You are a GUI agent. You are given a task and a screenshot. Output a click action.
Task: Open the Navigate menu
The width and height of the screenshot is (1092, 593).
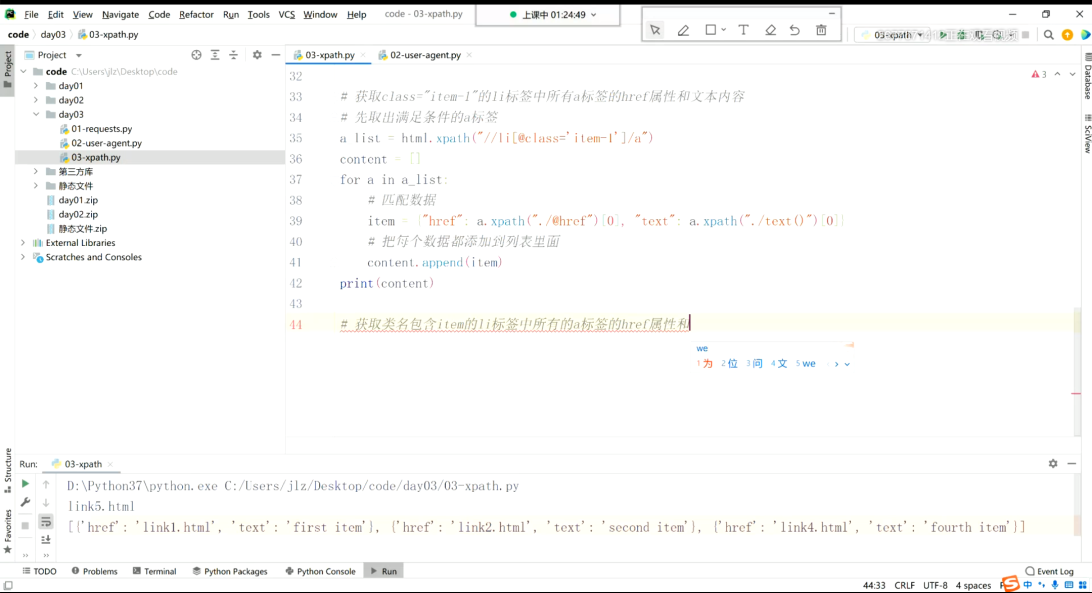coord(120,15)
